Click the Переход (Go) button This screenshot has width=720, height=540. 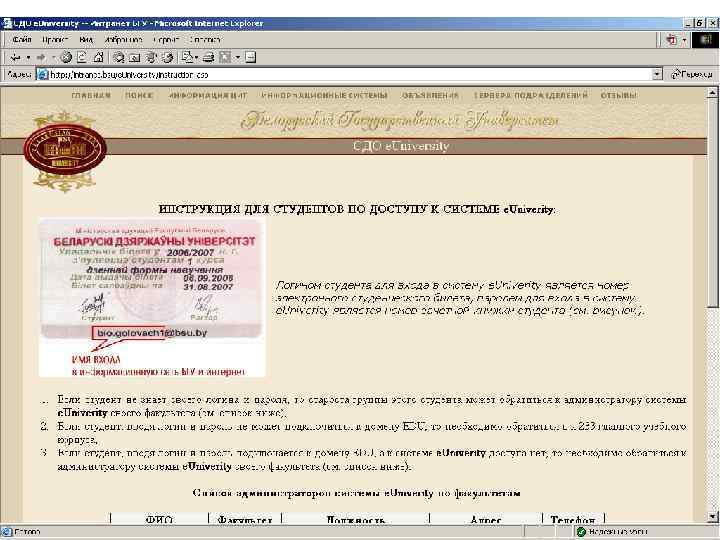692,74
